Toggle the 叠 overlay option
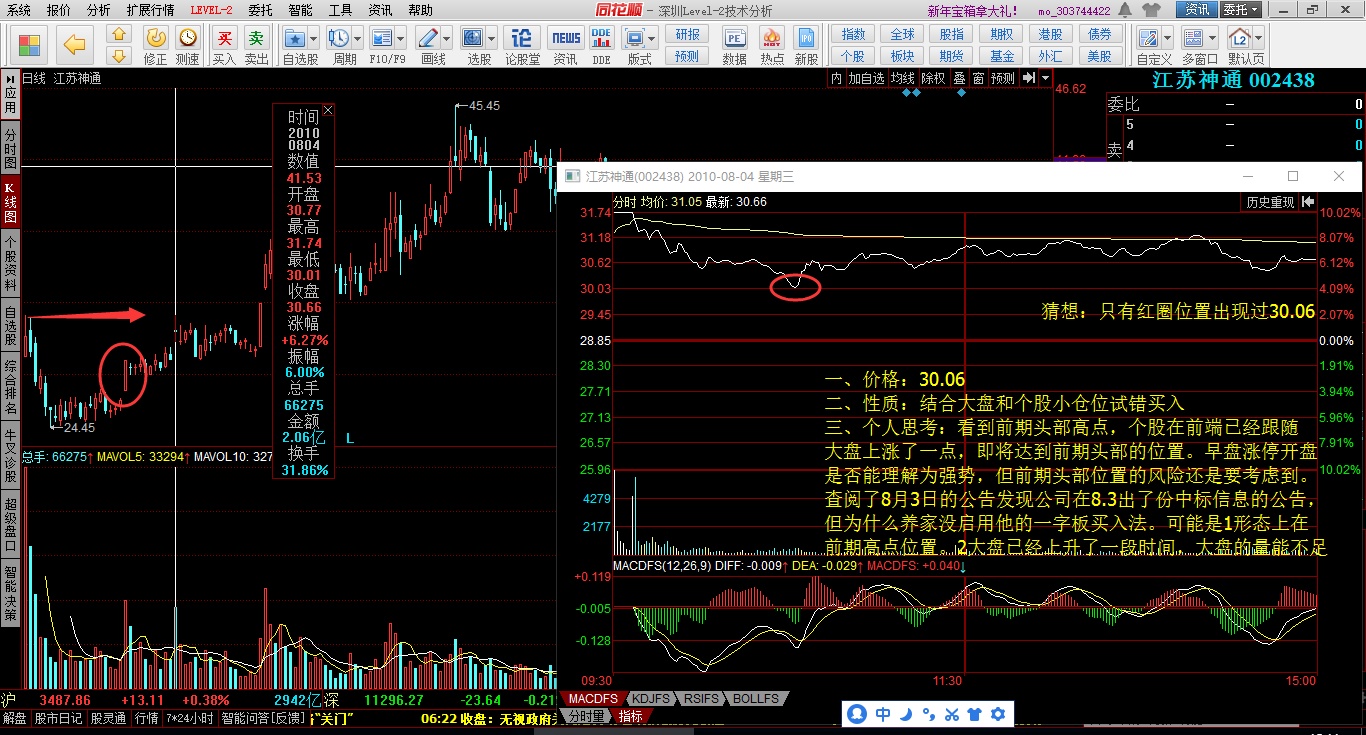 coord(959,78)
